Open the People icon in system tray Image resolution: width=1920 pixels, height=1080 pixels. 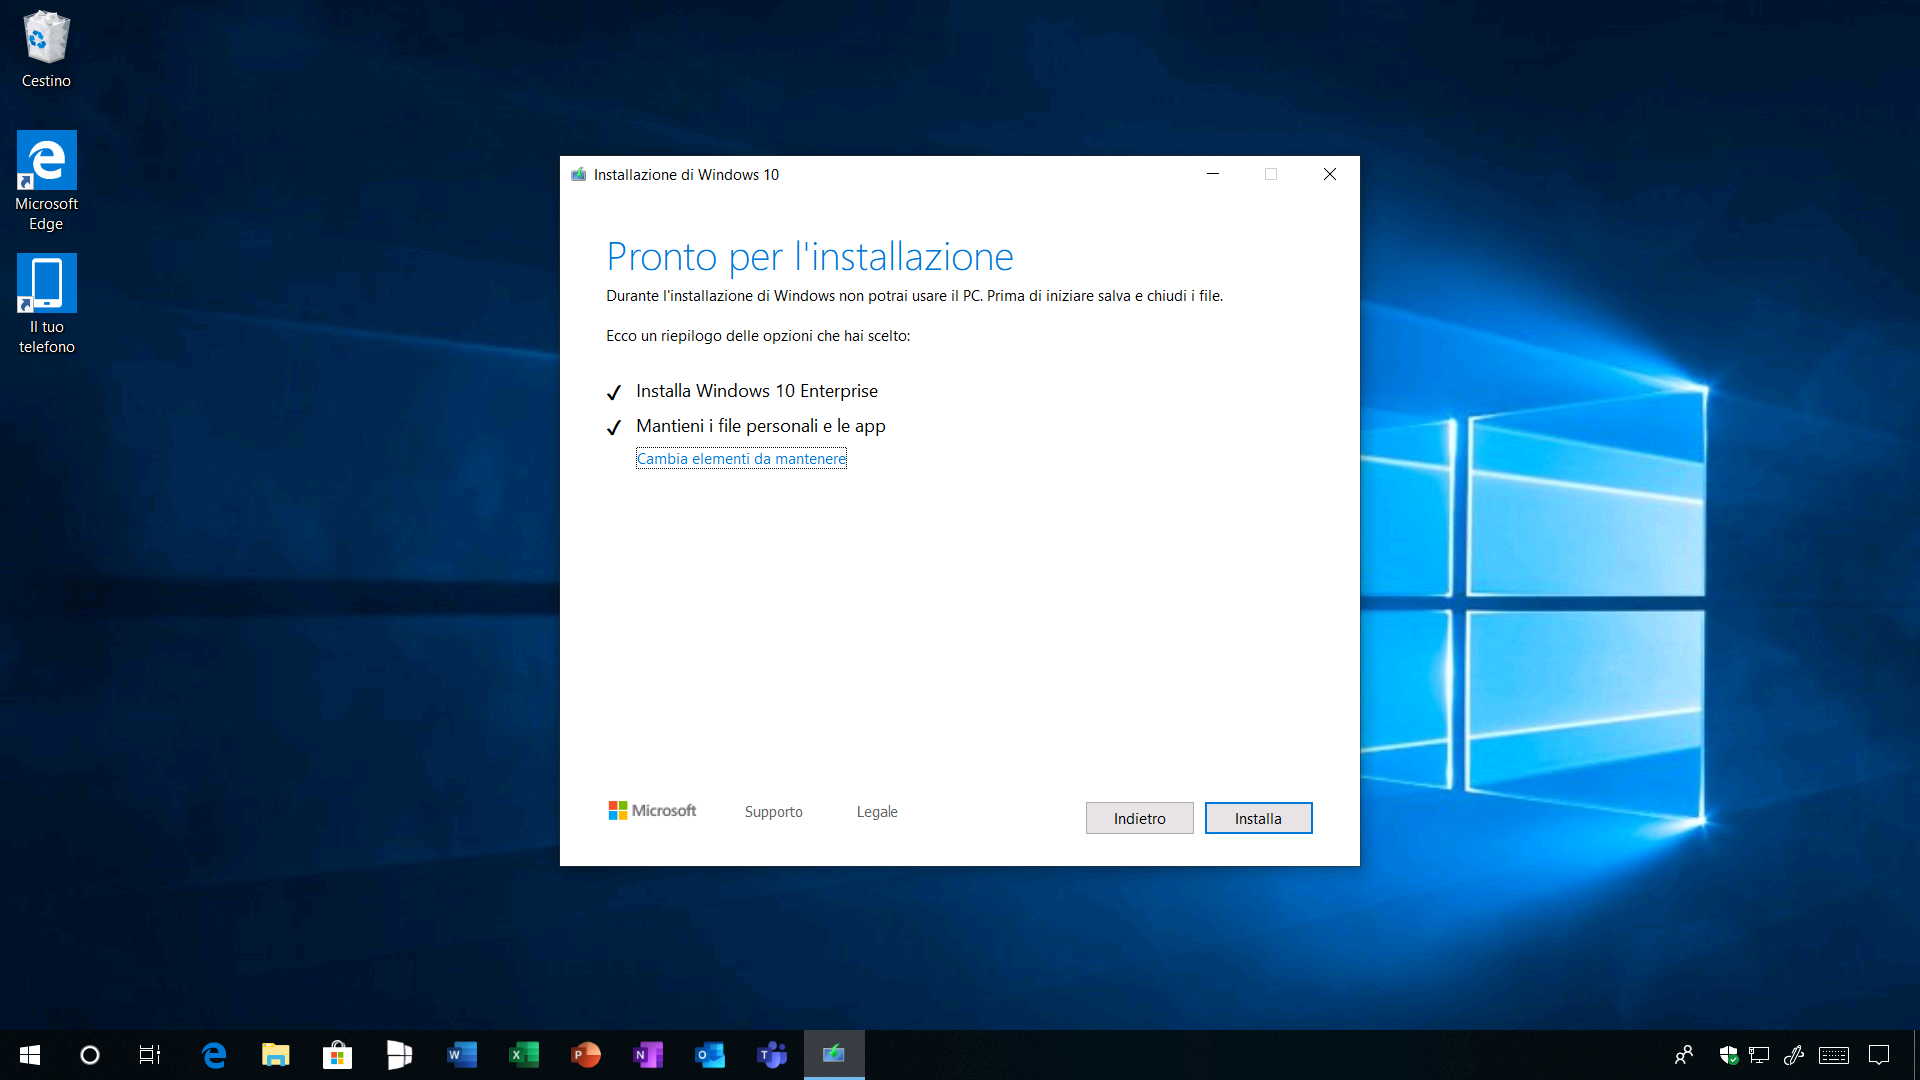coord(1684,1055)
